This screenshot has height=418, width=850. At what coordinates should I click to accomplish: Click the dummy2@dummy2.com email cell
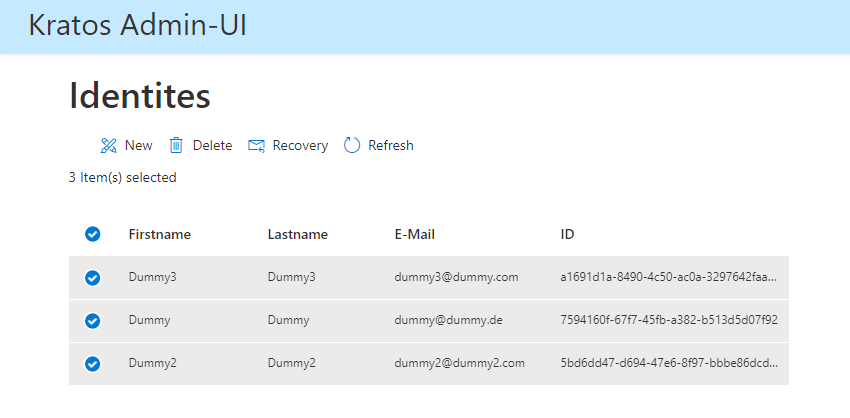(460, 363)
